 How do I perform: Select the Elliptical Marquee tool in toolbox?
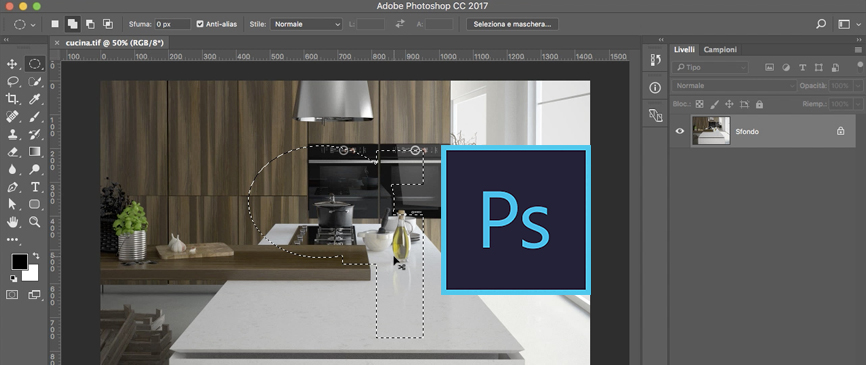[x=34, y=64]
